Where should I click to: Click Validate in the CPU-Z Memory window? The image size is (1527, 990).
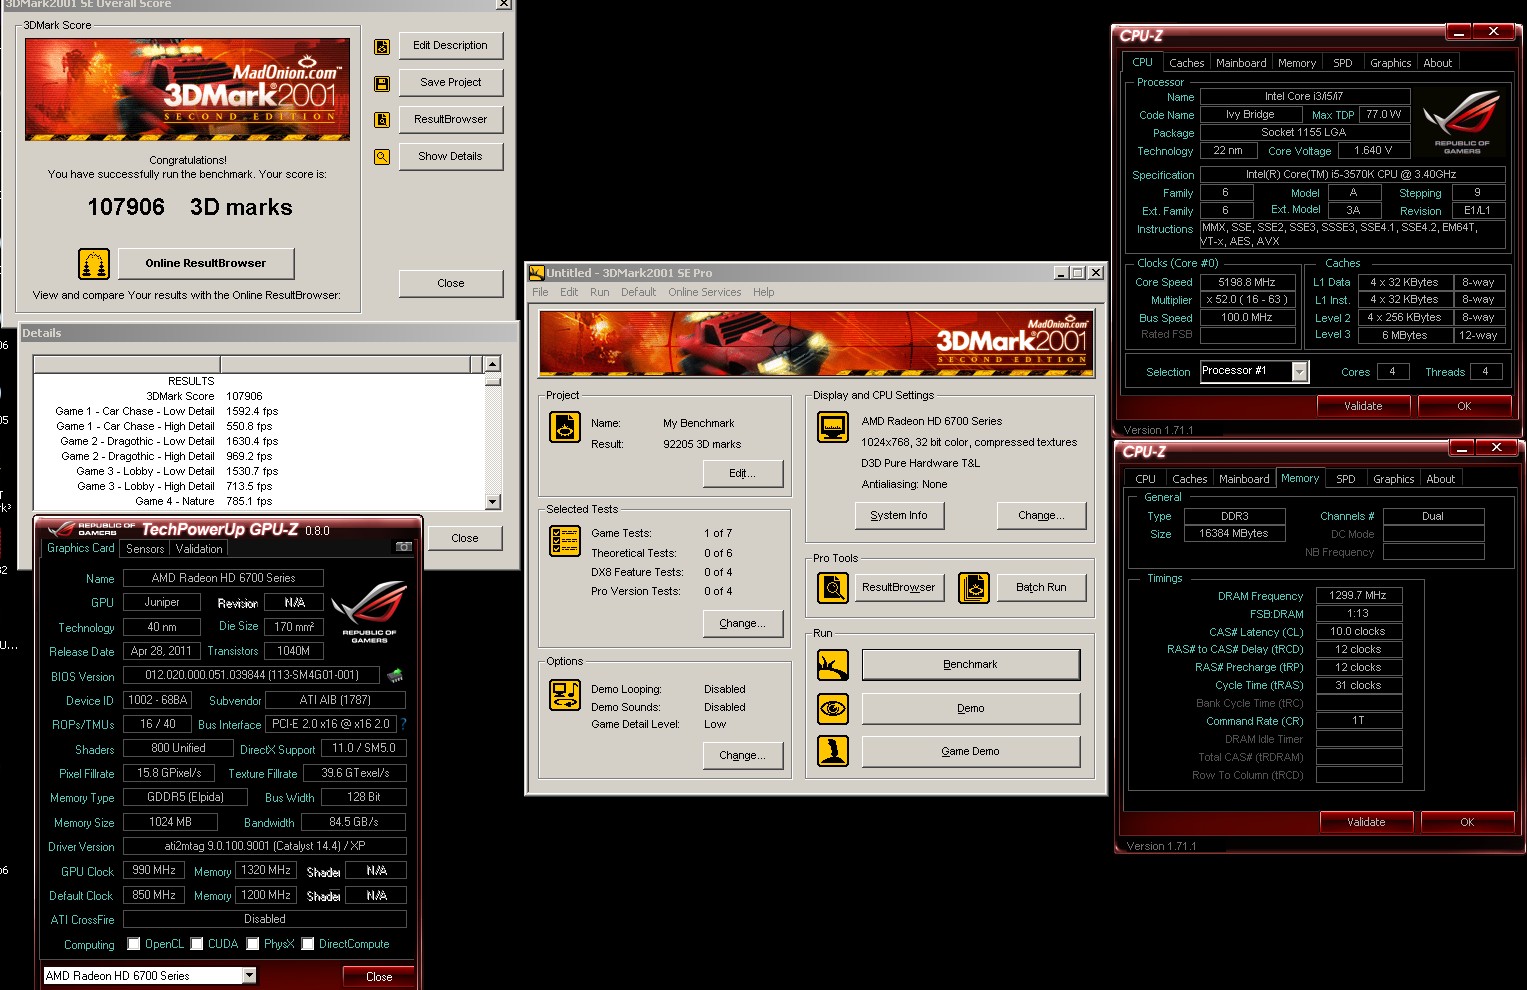pyautogui.click(x=1366, y=822)
